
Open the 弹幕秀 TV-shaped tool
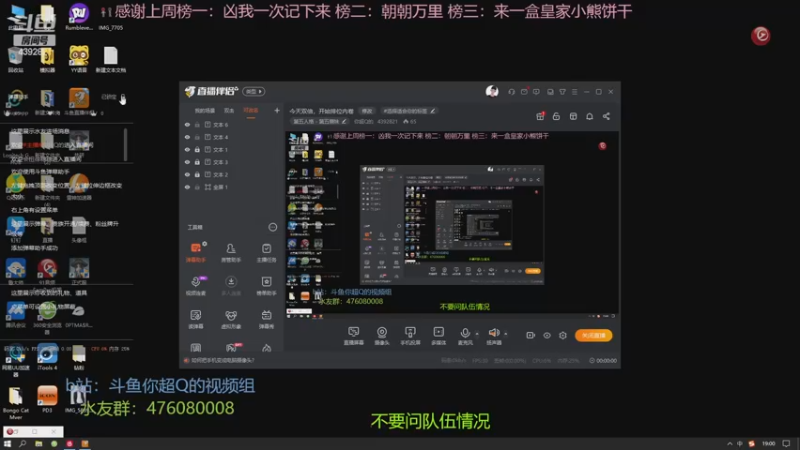[x=266, y=319]
